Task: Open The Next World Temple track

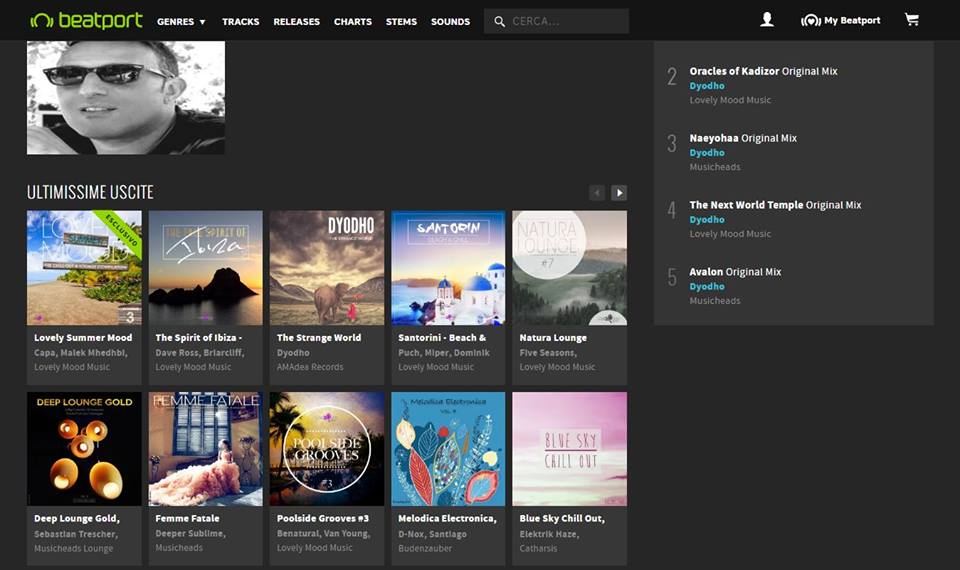Action: 775,205
